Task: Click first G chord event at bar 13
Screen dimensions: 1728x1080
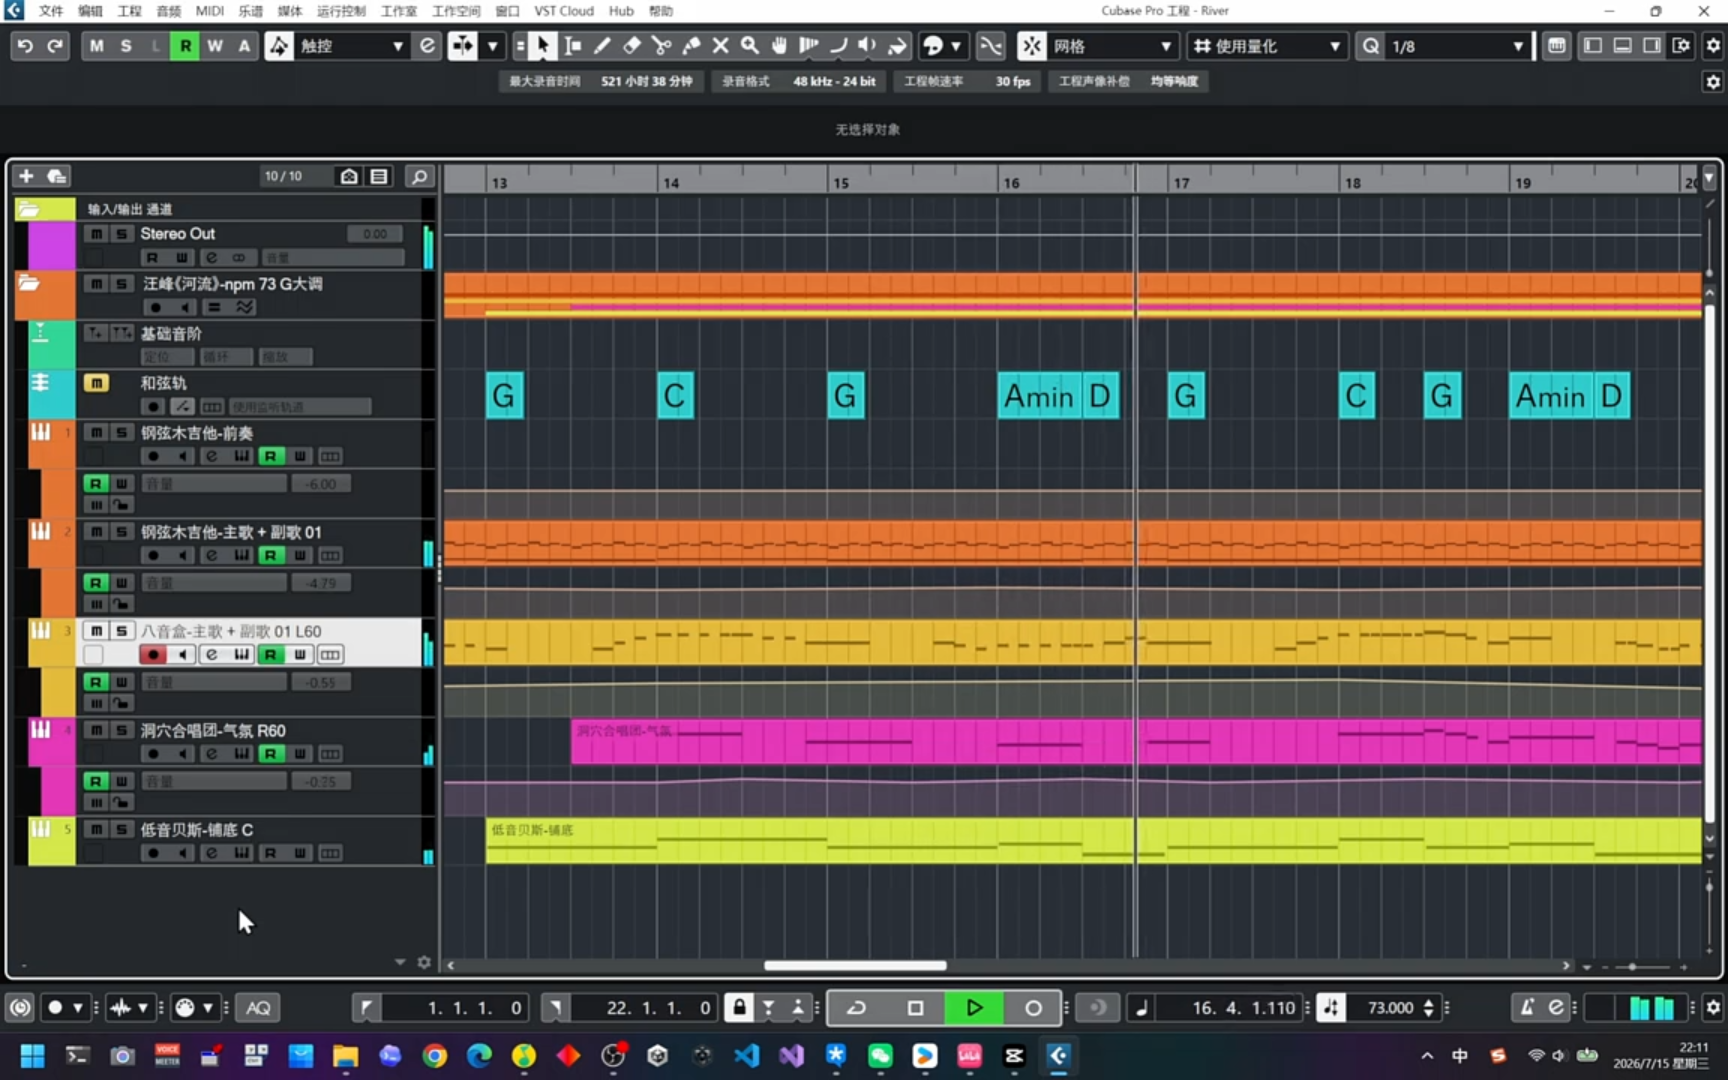Action: (504, 396)
